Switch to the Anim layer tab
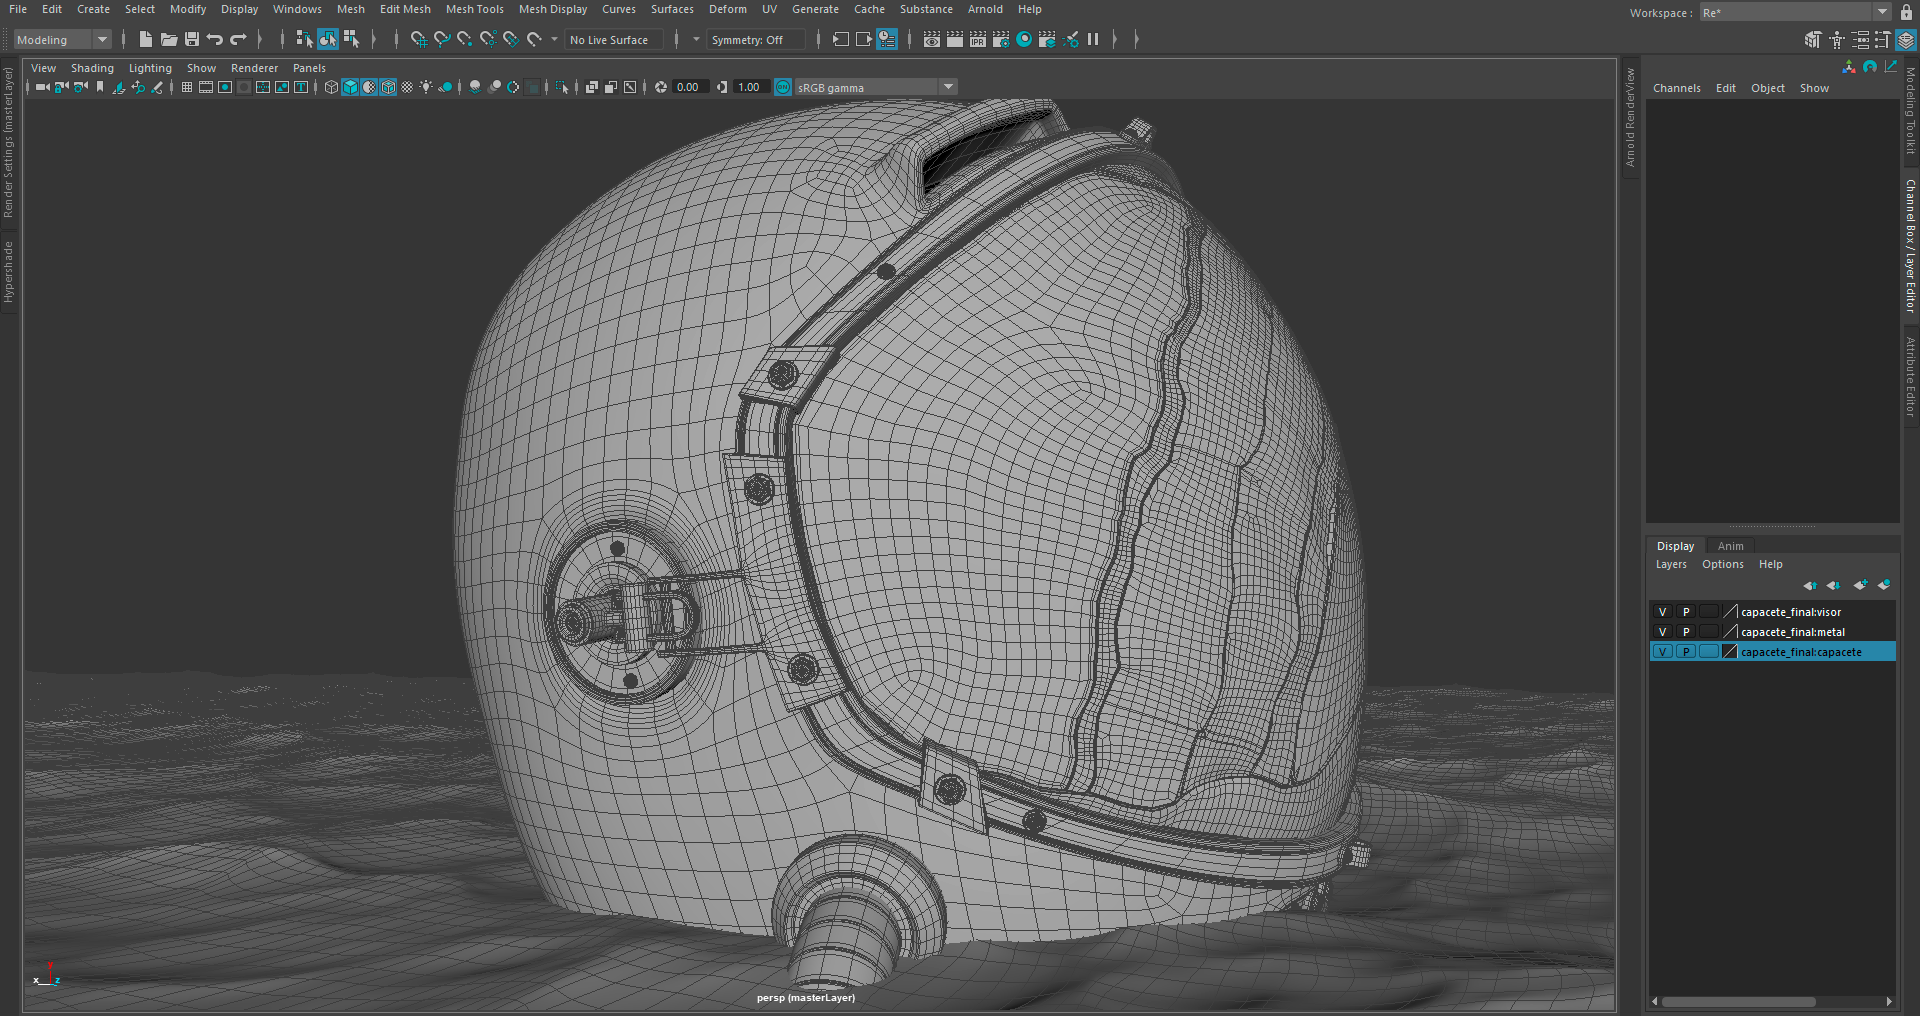The image size is (1920, 1016). click(x=1730, y=546)
